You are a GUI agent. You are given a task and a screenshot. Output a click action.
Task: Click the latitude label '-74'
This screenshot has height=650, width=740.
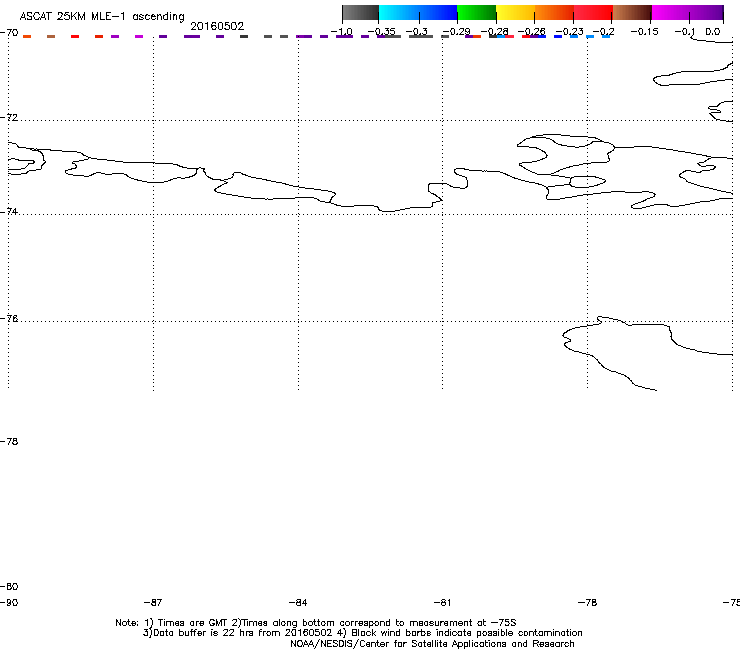pyautogui.click(x=9, y=211)
